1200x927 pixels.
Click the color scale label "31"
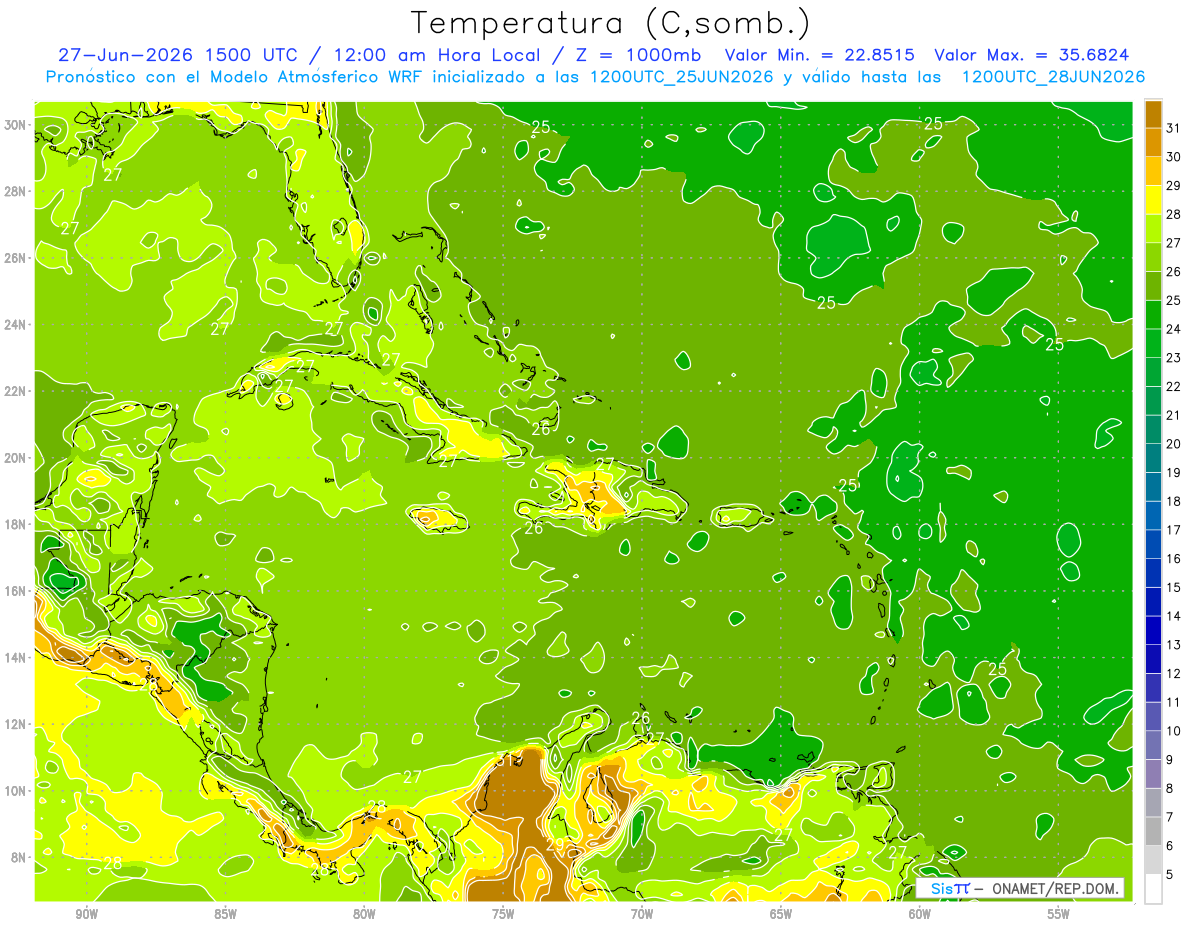tap(1174, 128)
